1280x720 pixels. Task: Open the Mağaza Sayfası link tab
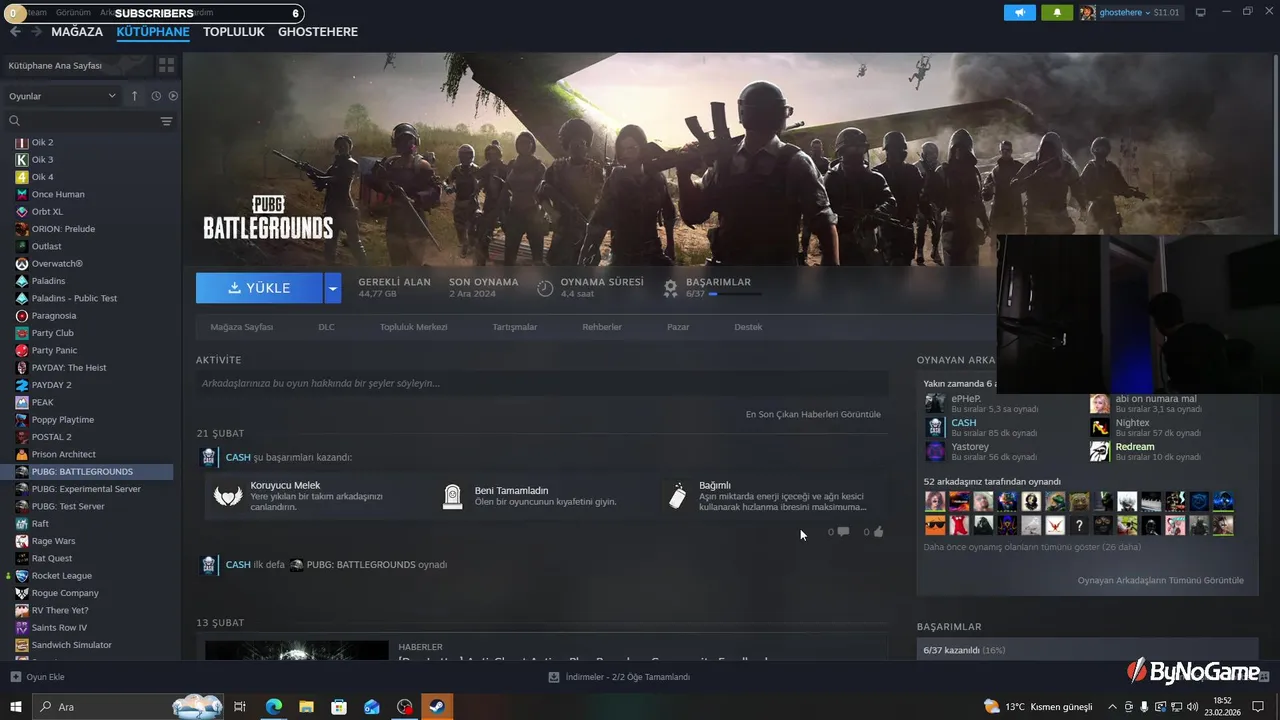pos(242,327)
